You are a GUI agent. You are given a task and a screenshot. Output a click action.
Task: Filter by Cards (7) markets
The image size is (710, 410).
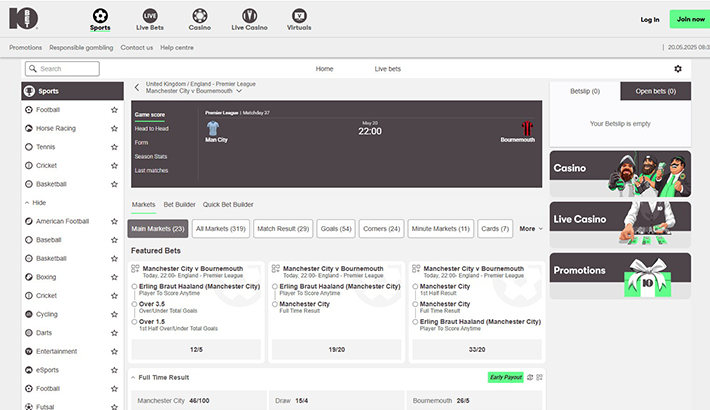(495, 229)
